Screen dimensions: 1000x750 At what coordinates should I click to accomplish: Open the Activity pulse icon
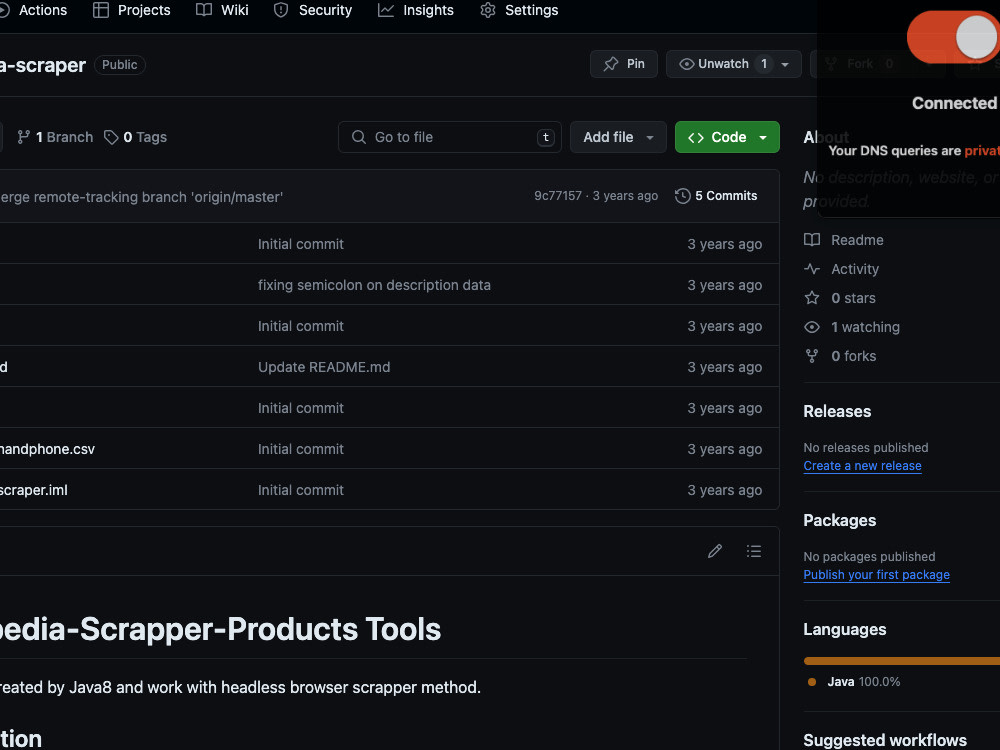point(811,269)
